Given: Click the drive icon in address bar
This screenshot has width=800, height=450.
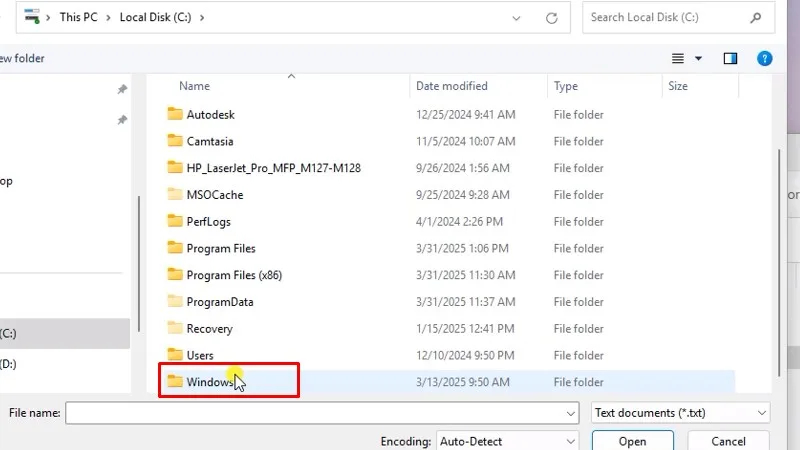Looking at the screenshot, I should 33,17.
